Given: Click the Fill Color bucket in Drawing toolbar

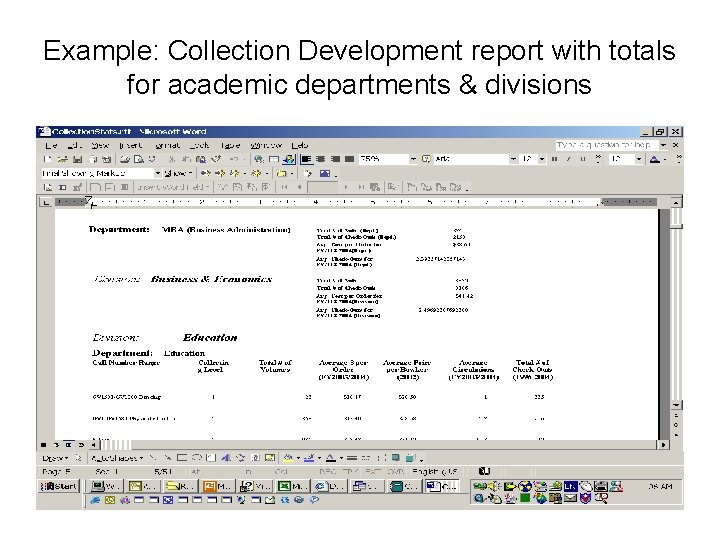Looking at the screenshot, I should (287, 458).
